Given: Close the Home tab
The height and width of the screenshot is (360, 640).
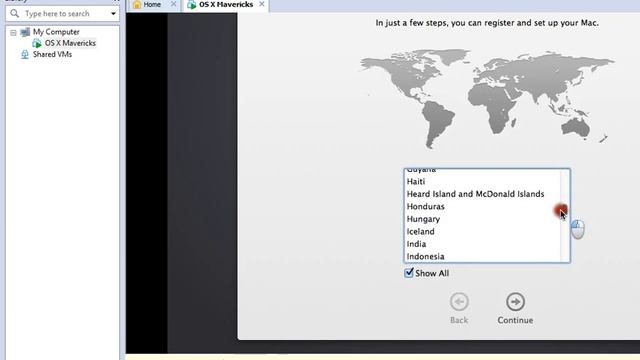Looking at the screenshot, I should click(x=173, y=4).
